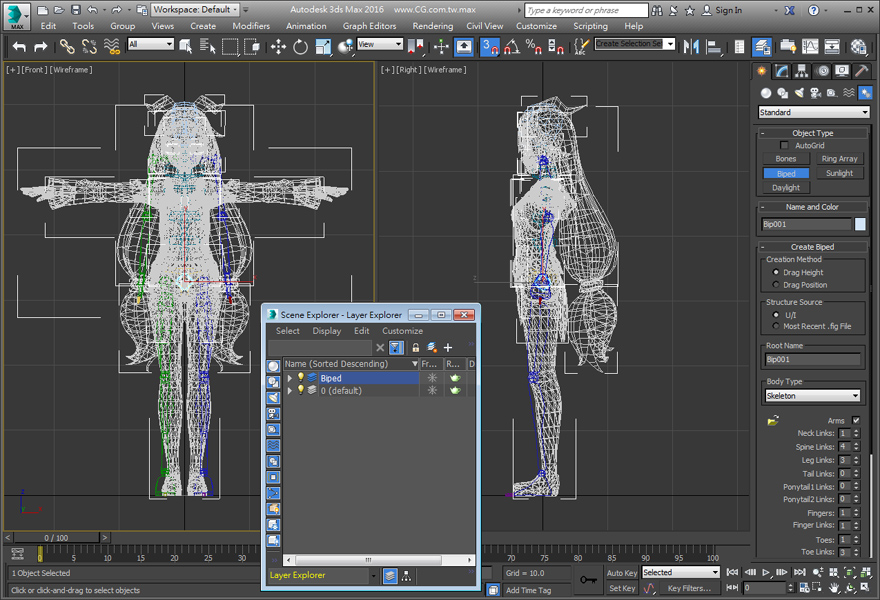Click the Undo arrow in main toolbar
Screen dimensions: 880x600
click(x=19, y=47)
